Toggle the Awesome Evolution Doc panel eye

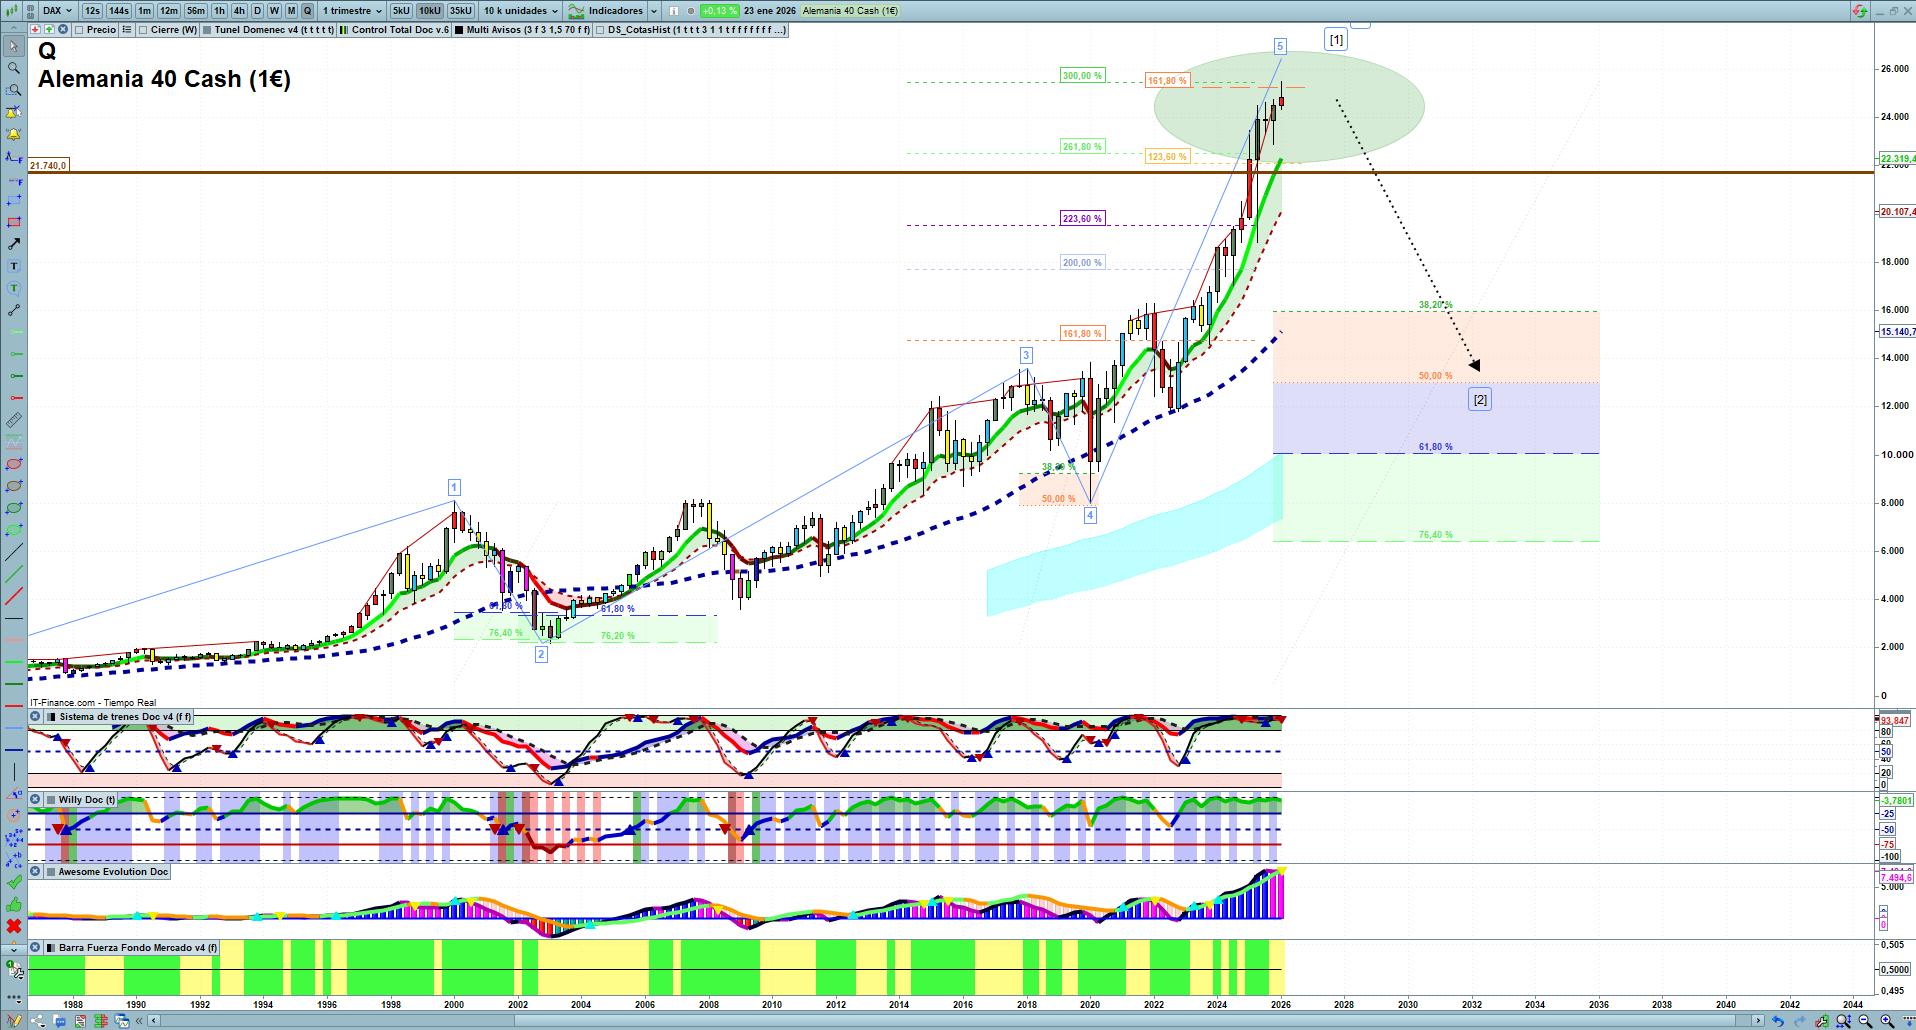35,872
